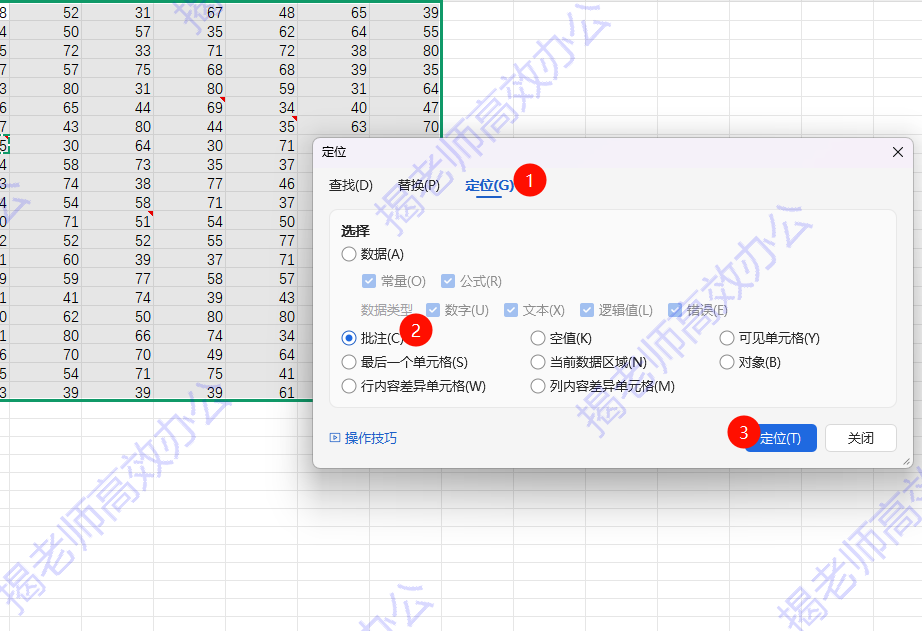This screenshot has width=922, height=631.
Task: Switch to the 查找(D) tab
Action: pos(350,185)
